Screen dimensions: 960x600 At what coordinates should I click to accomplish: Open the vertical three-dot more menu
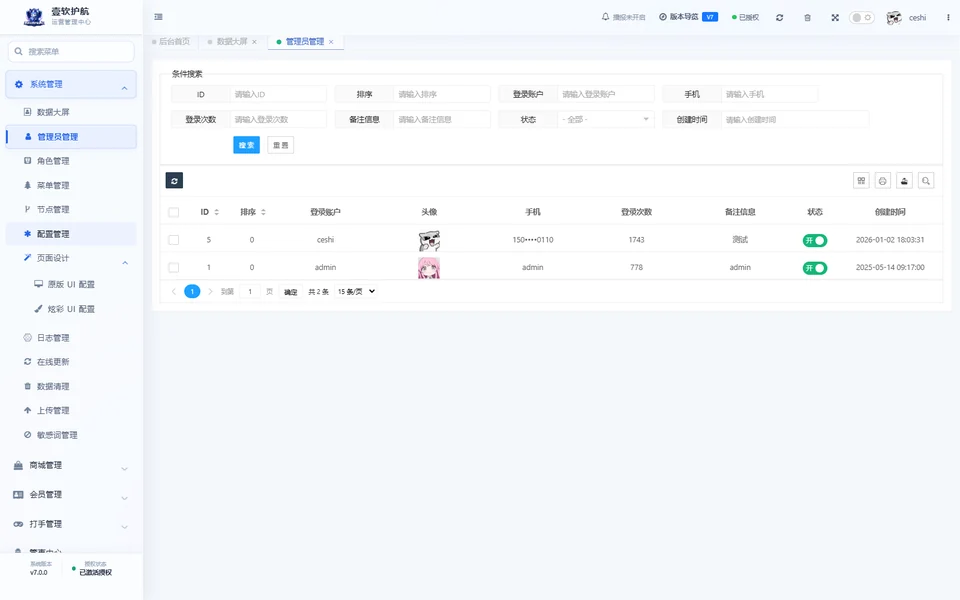[x=948, y=17]
